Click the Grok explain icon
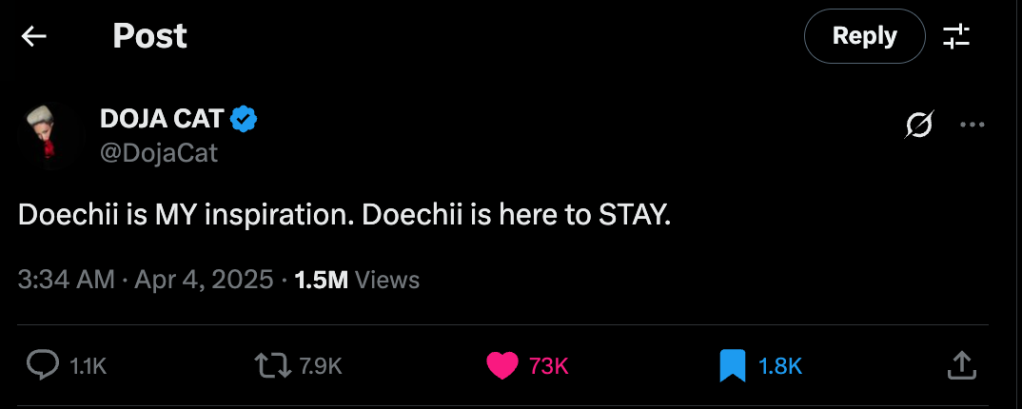Viewport: 1022px width, 409px height. pos(919,126)
